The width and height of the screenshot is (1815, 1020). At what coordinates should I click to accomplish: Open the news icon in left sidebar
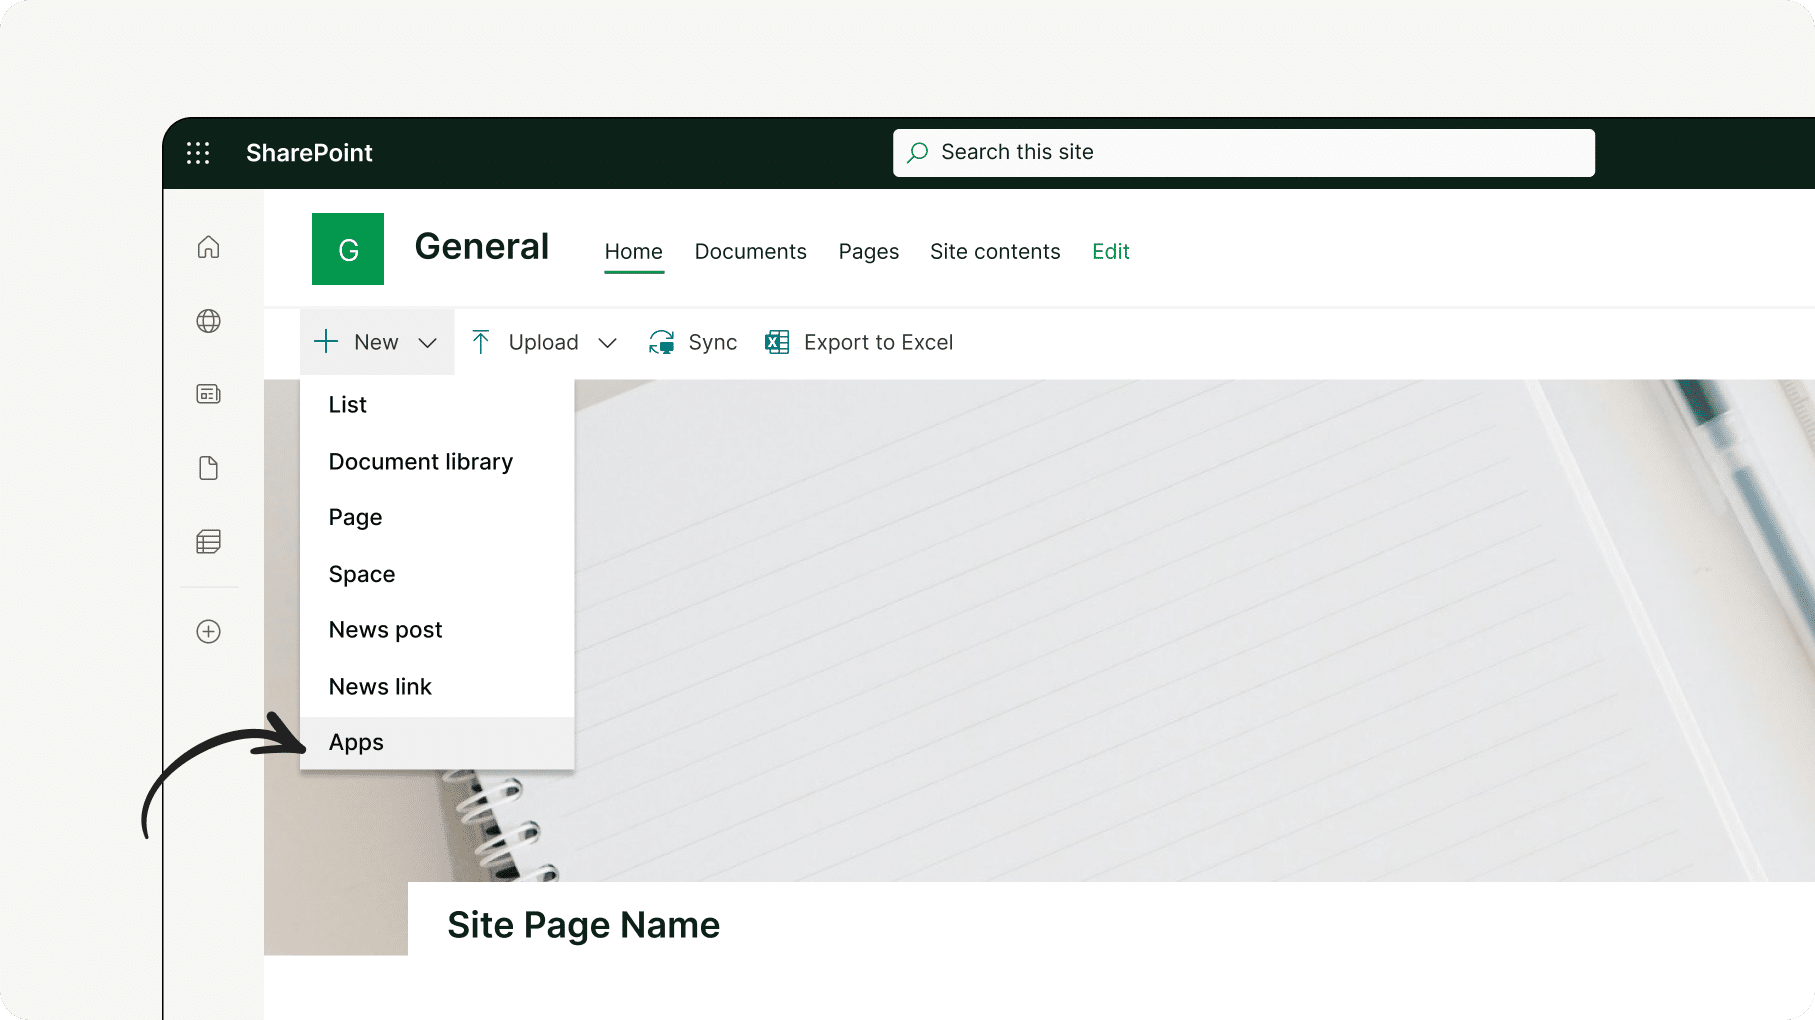coord(208,394)
